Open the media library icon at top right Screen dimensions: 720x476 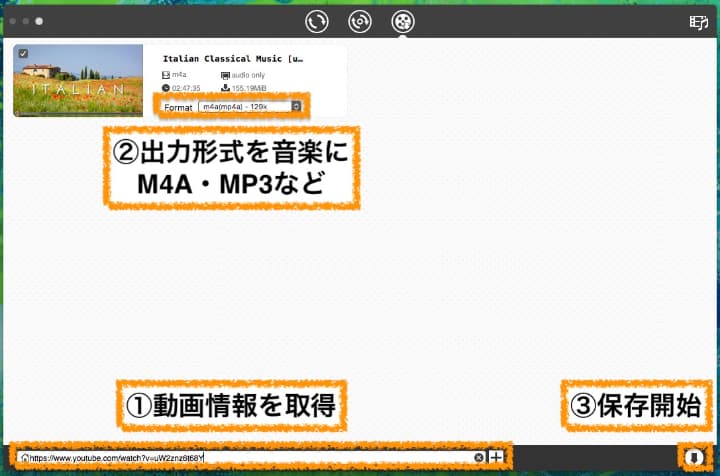pyautogui.click(x=698, y=20)
